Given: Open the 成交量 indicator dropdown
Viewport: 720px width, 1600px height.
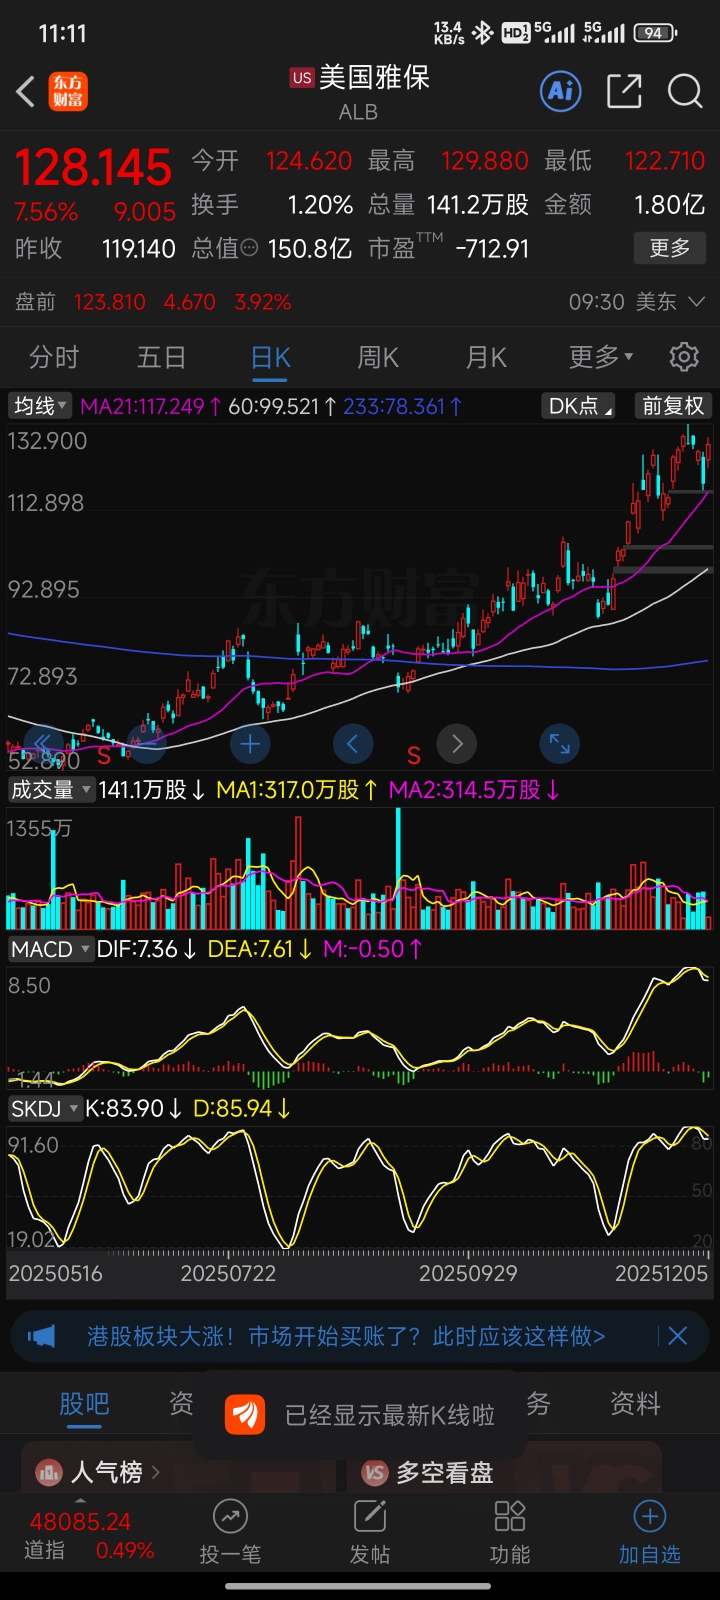Looking at the screenshot, I should coord(51,790).
